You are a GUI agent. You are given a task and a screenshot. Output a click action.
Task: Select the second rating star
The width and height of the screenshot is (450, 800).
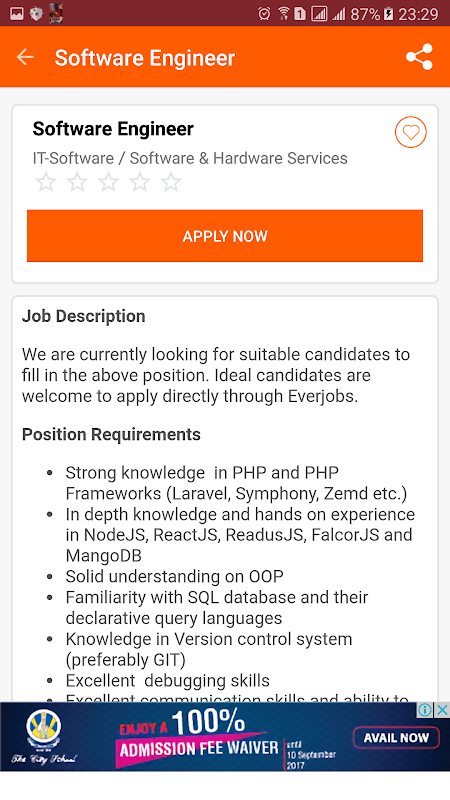[x=77, y=182]
